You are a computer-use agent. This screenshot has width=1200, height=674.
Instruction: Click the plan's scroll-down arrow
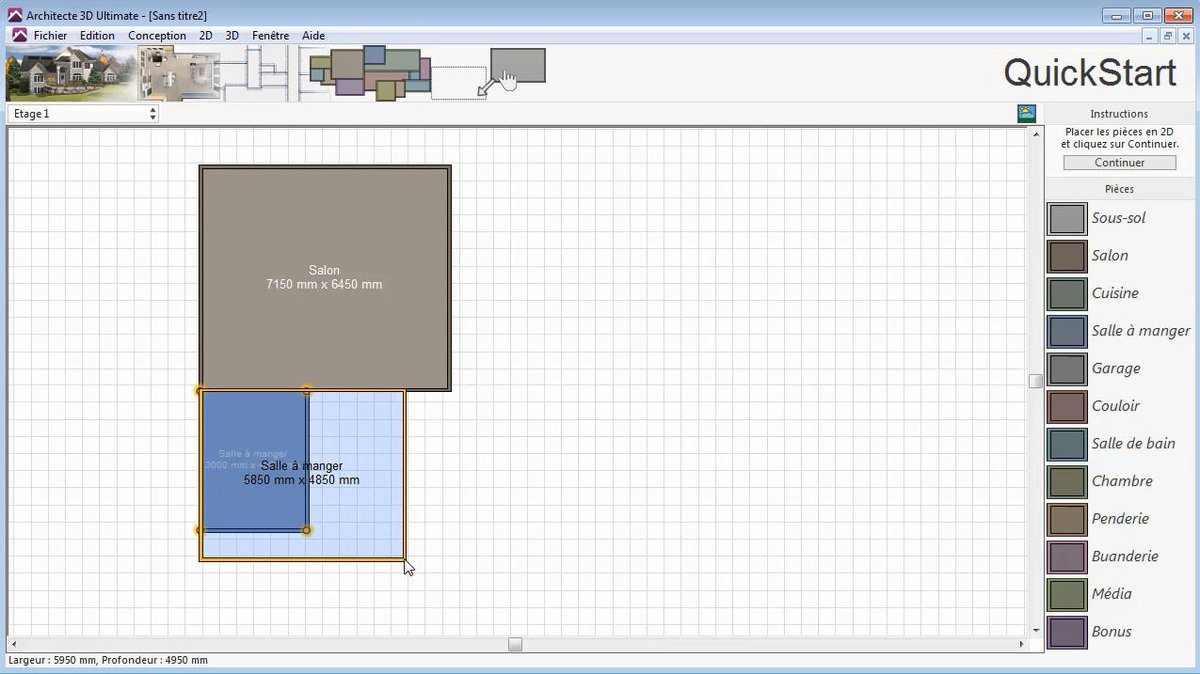[x=1036, y=631]
